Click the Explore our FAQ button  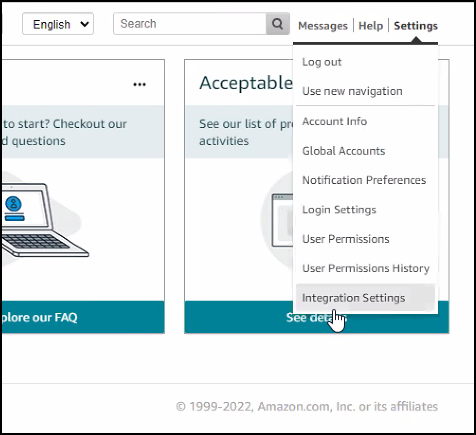pyautogui.click(x=83, y=317)
